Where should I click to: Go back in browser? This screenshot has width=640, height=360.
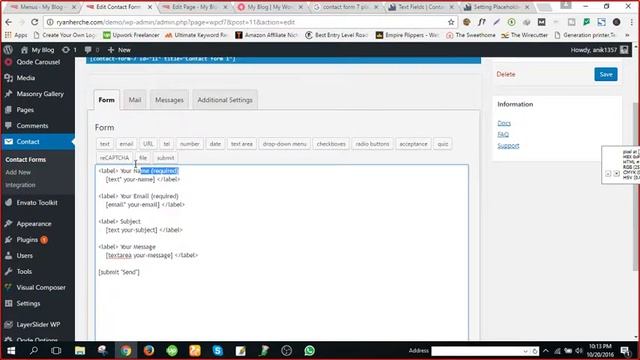[9, 22]
